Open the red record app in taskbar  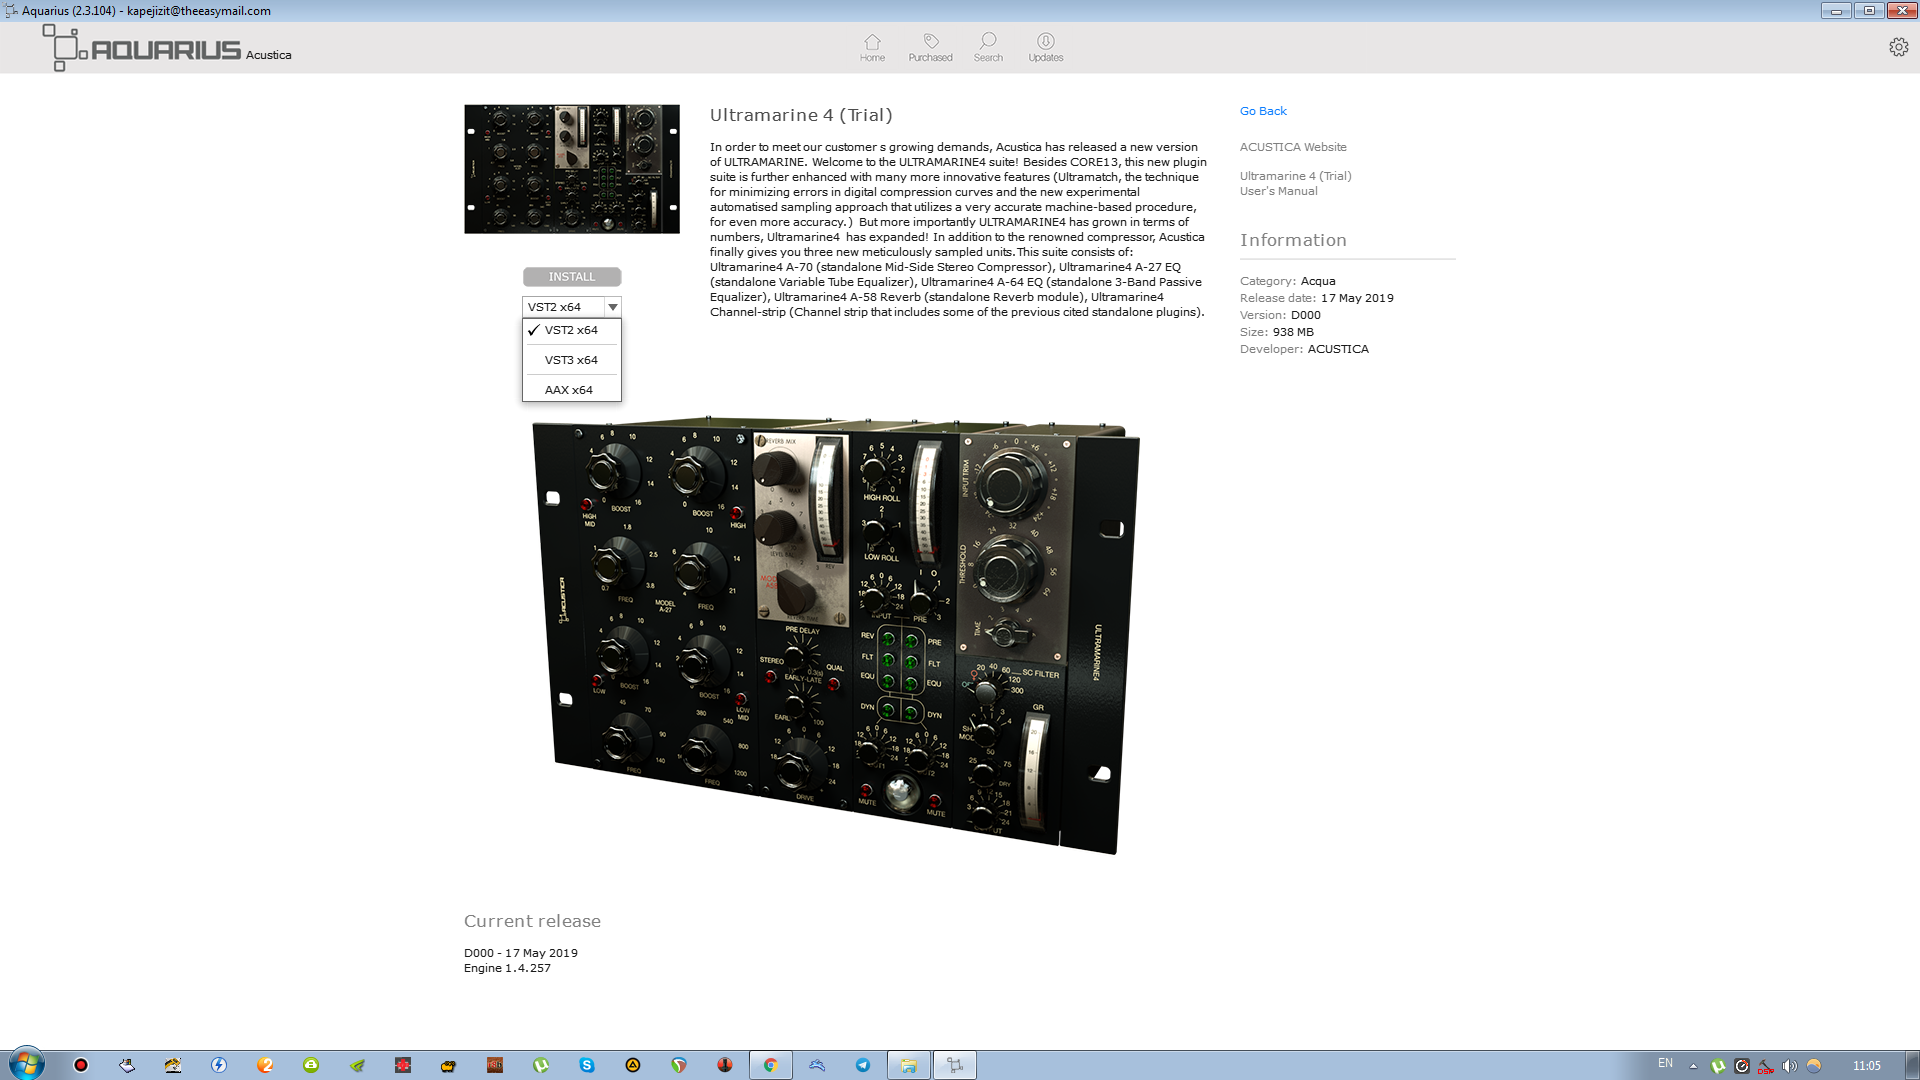click(81, 1065)
